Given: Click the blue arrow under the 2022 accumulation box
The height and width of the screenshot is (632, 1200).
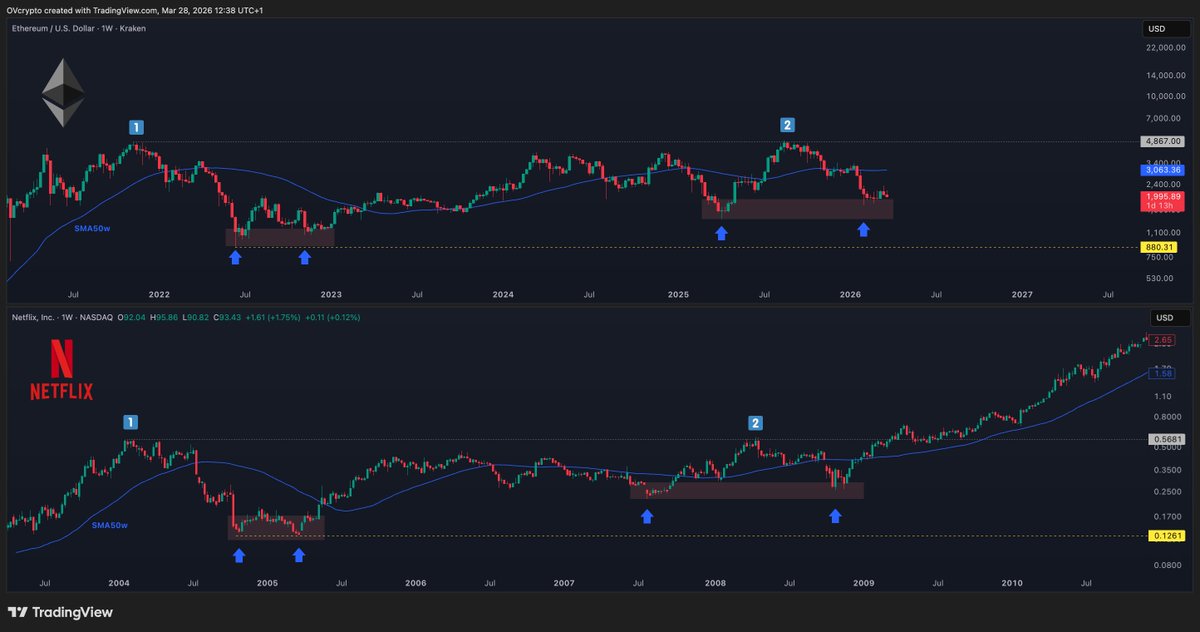Looking at the screenshot, I should (x=236, y=257).
